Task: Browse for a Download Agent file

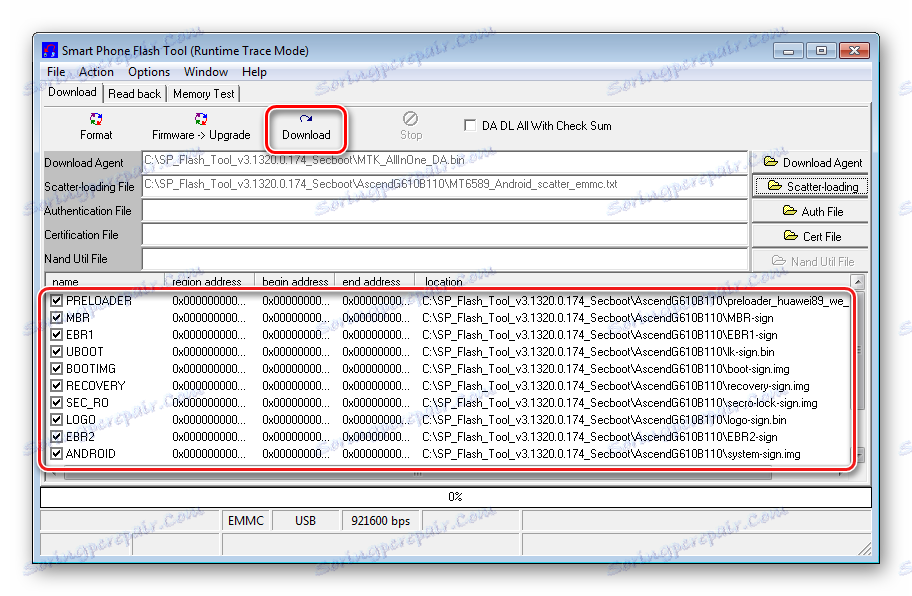Action: click(810, 163)
